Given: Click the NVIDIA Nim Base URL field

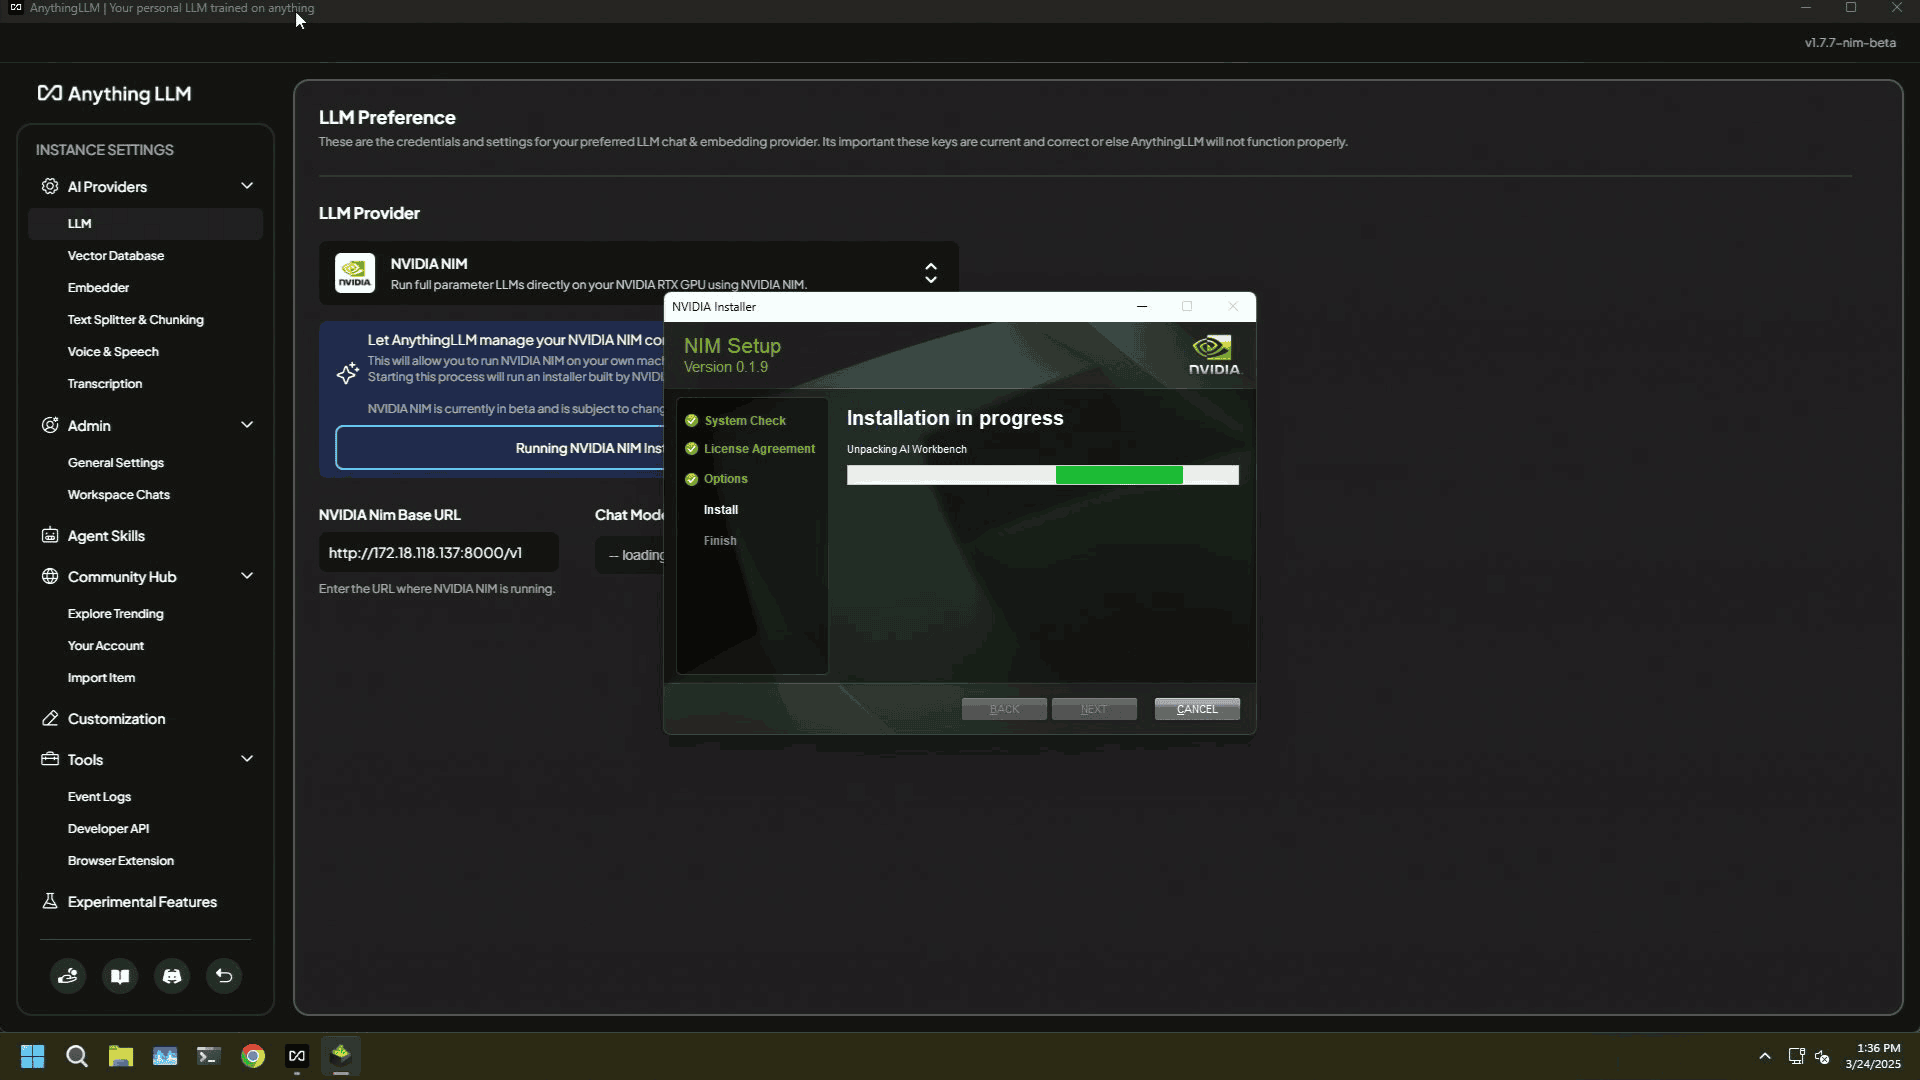Looking at the screenshot, I should coord(438,552).
